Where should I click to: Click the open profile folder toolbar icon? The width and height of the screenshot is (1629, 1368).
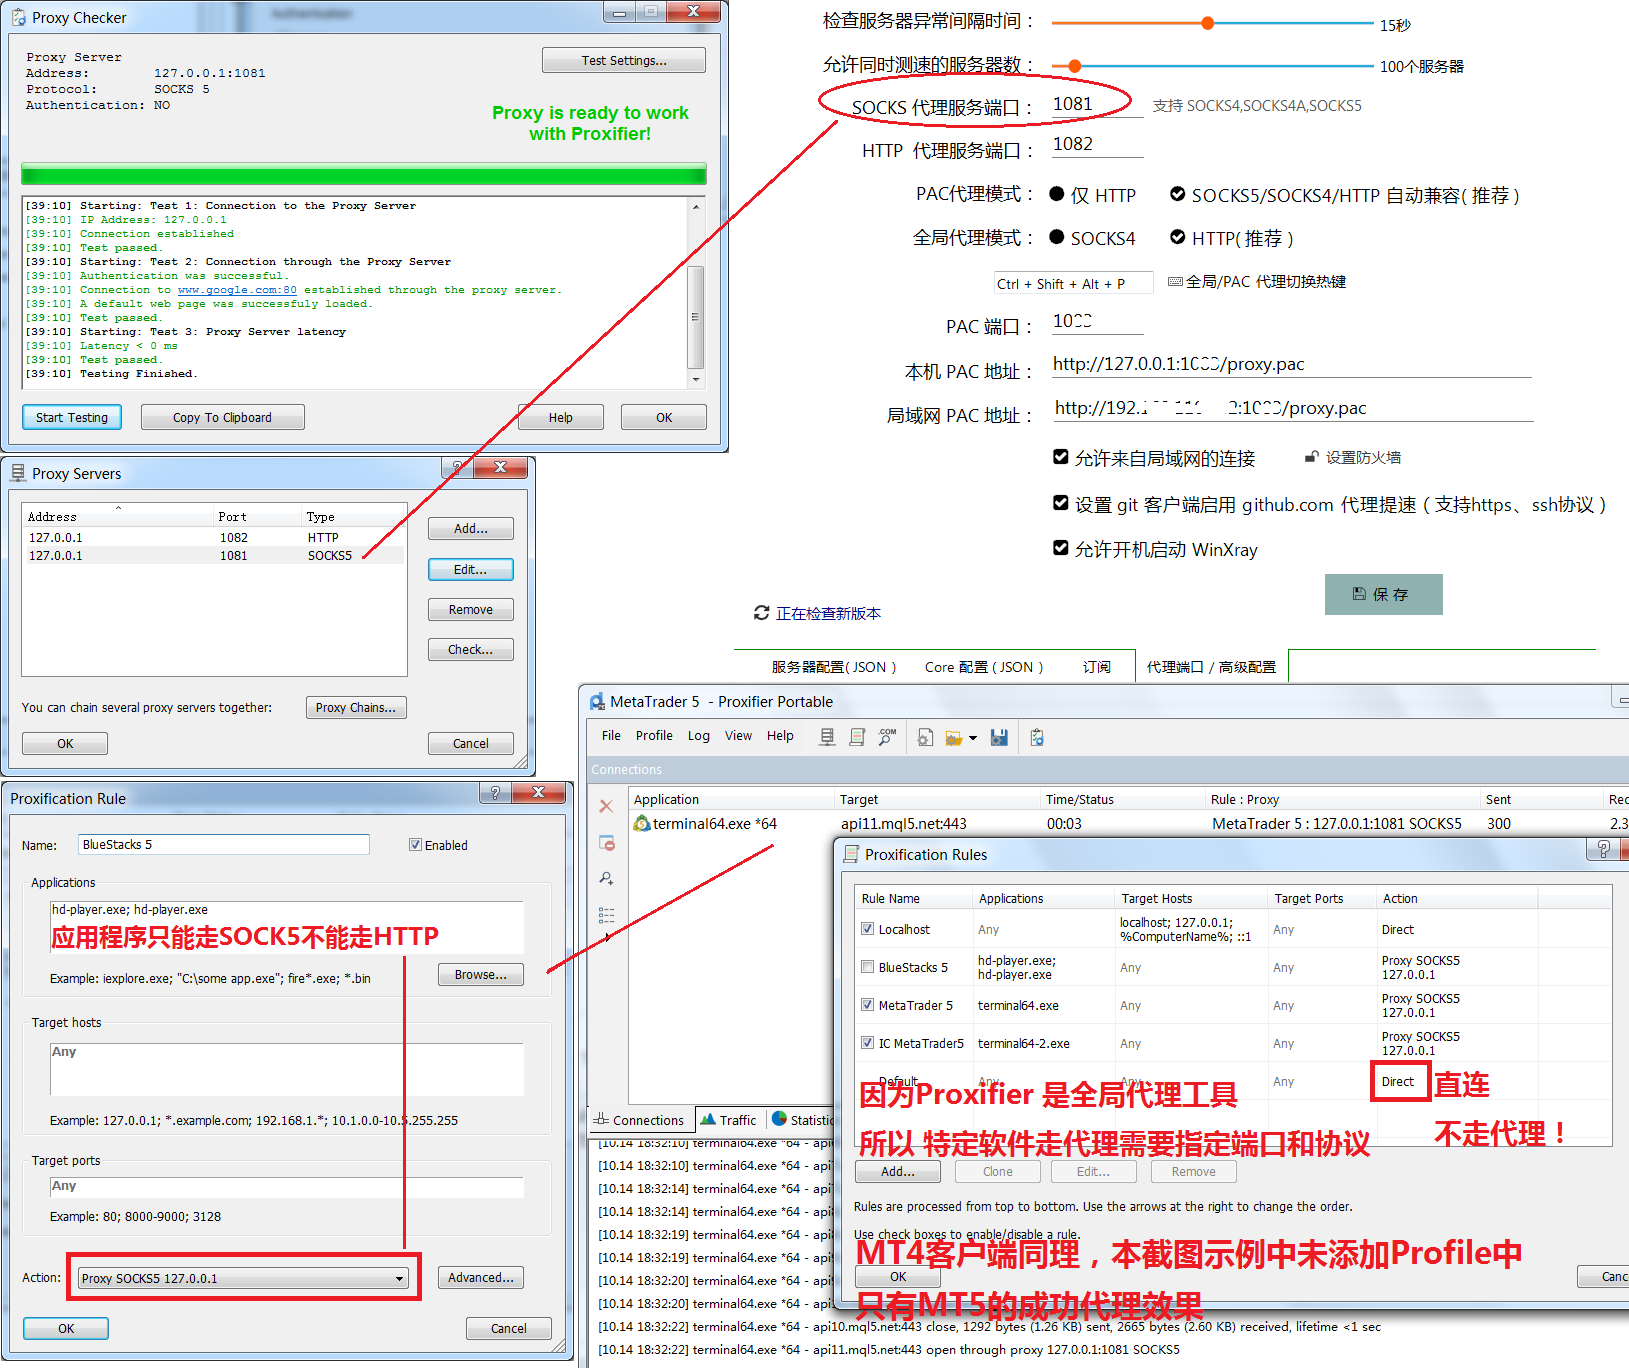(954, 738)
